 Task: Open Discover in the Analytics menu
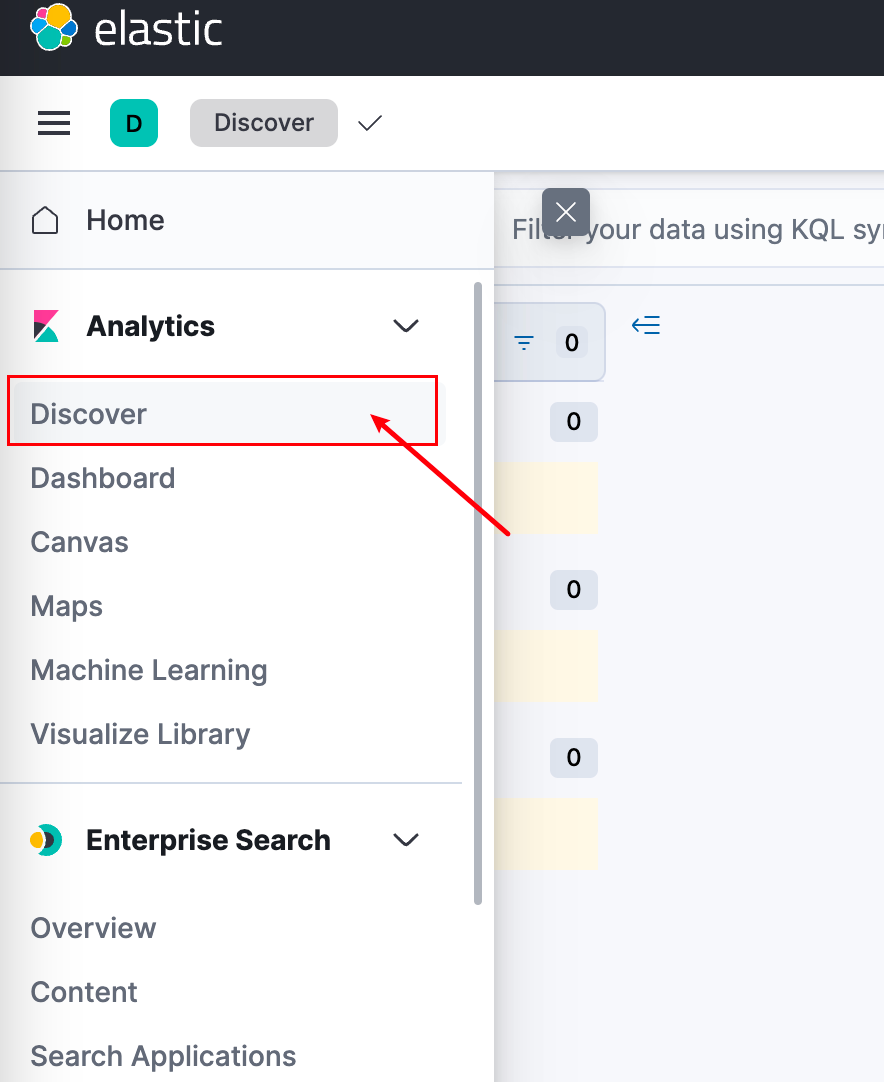point(89,414)
